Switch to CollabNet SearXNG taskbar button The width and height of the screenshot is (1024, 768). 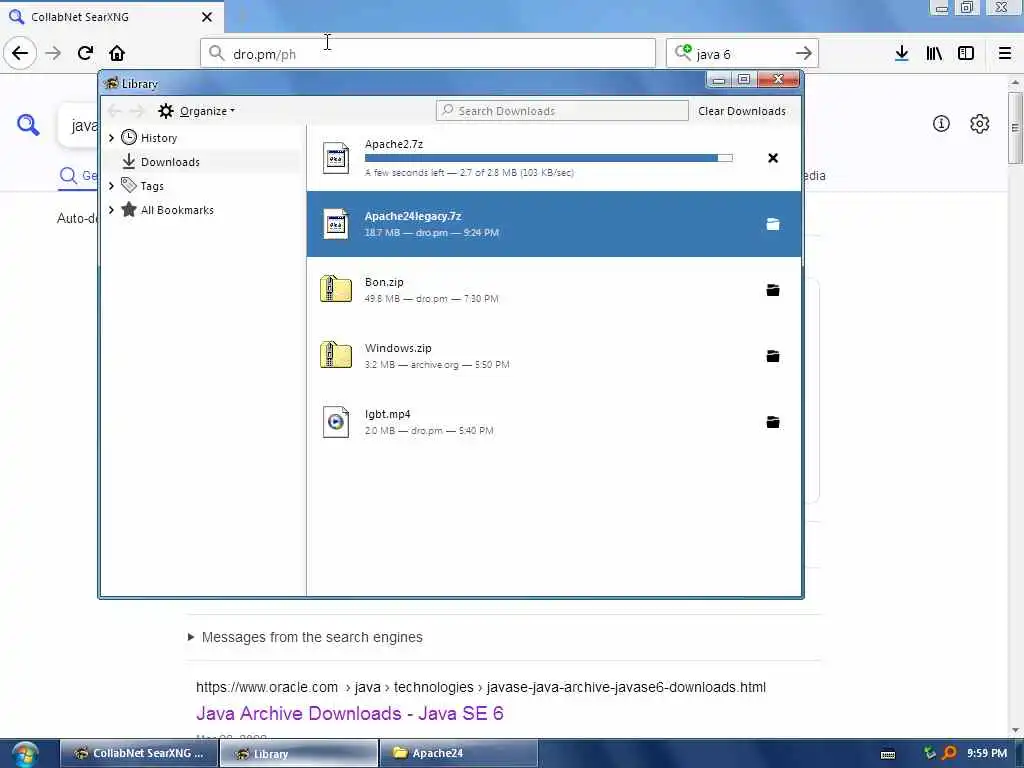coord(138,754)
